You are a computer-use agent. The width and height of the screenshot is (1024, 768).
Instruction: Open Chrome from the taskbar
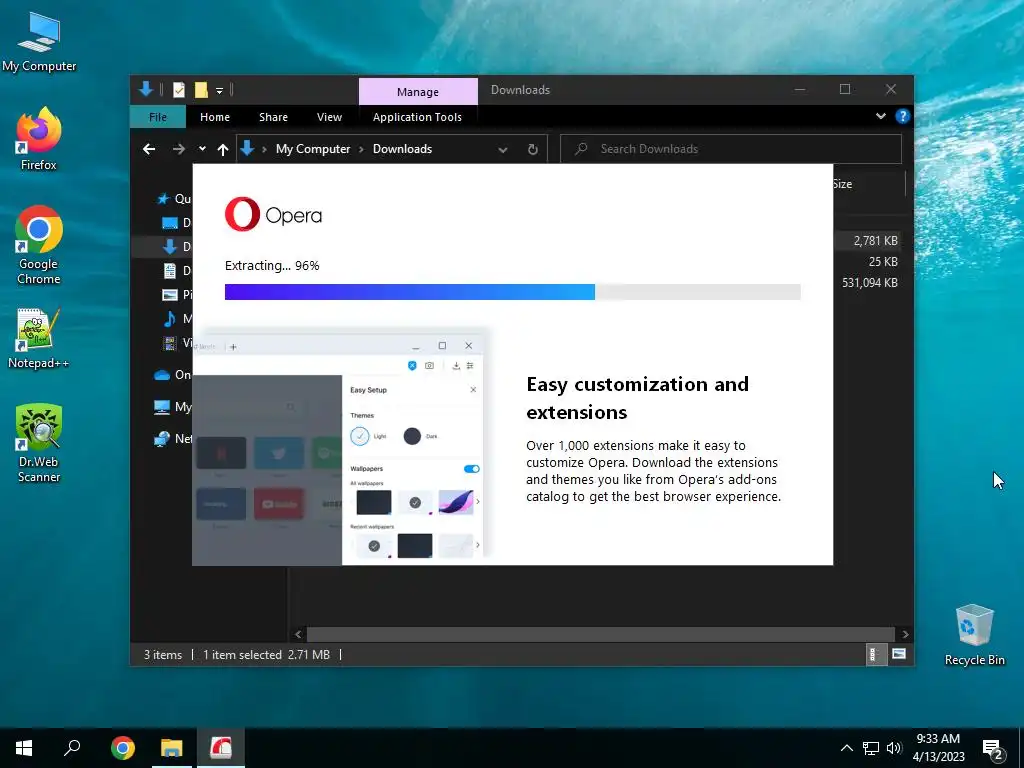coord(123,748)
